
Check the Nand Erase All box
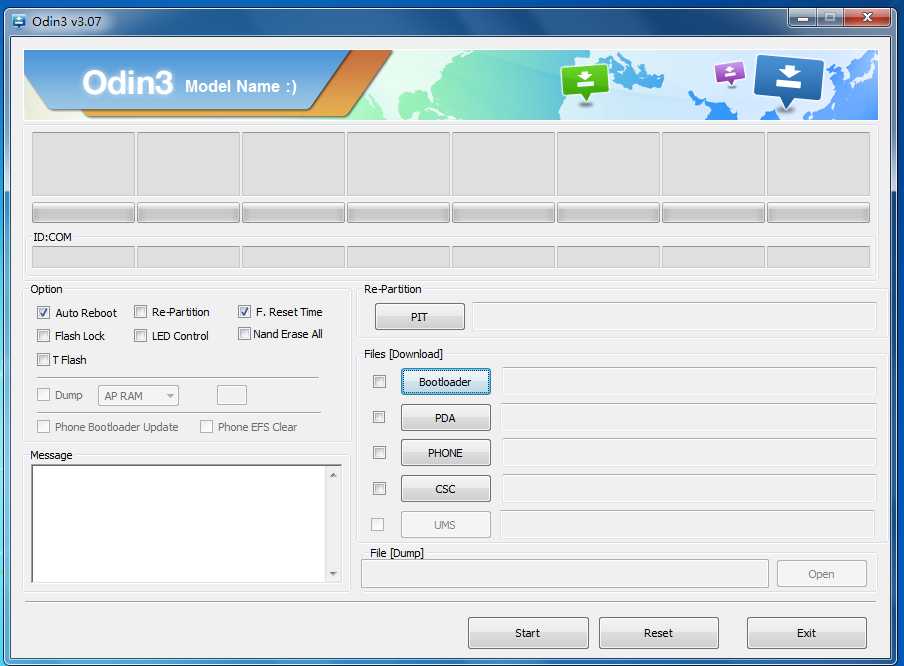click(244, 334)
